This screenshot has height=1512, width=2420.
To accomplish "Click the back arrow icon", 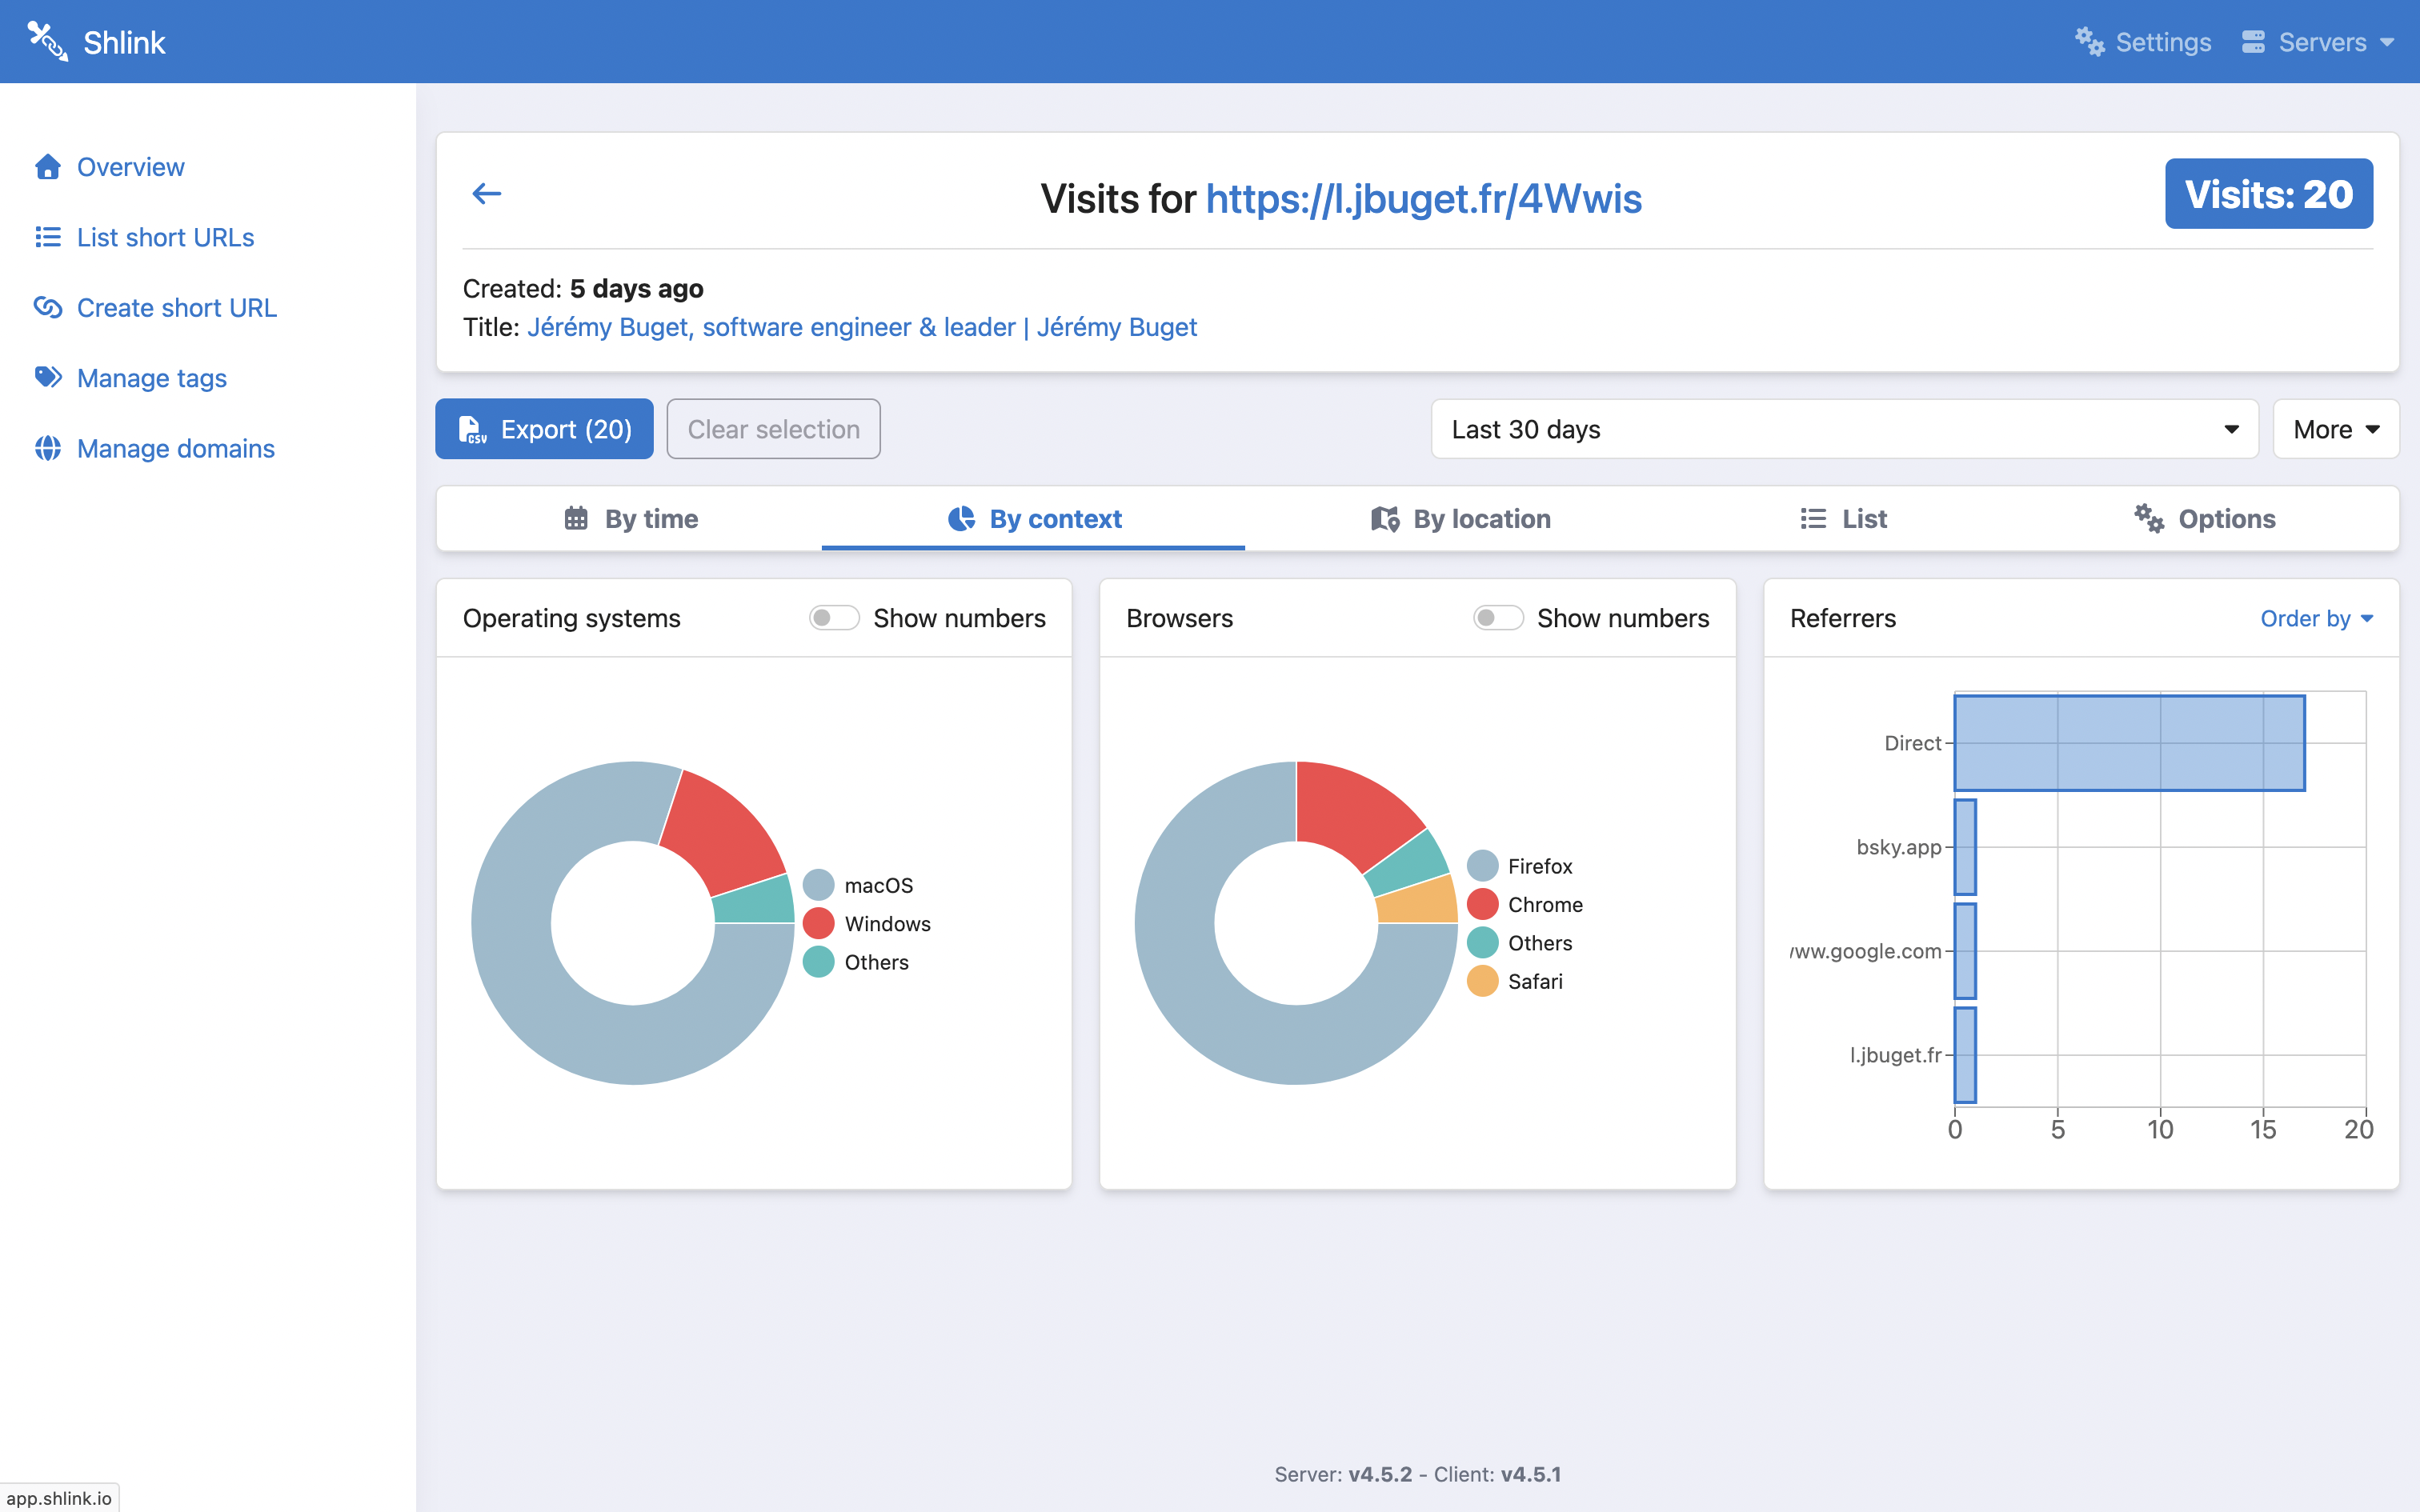I will pyautogui.click(x=486, y=194).
